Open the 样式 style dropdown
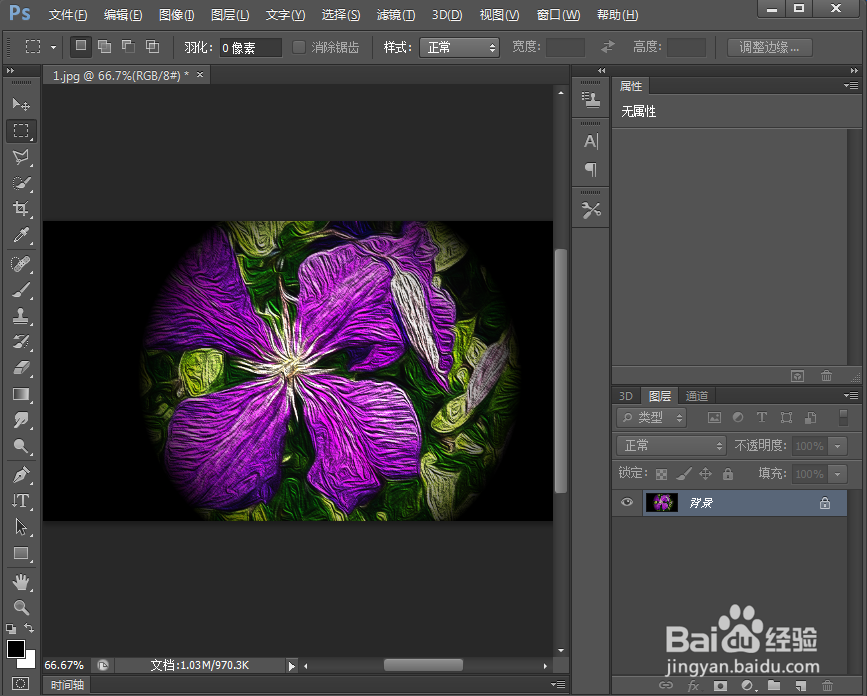Viewport: 867px width, 696px height. click(459, 48)
